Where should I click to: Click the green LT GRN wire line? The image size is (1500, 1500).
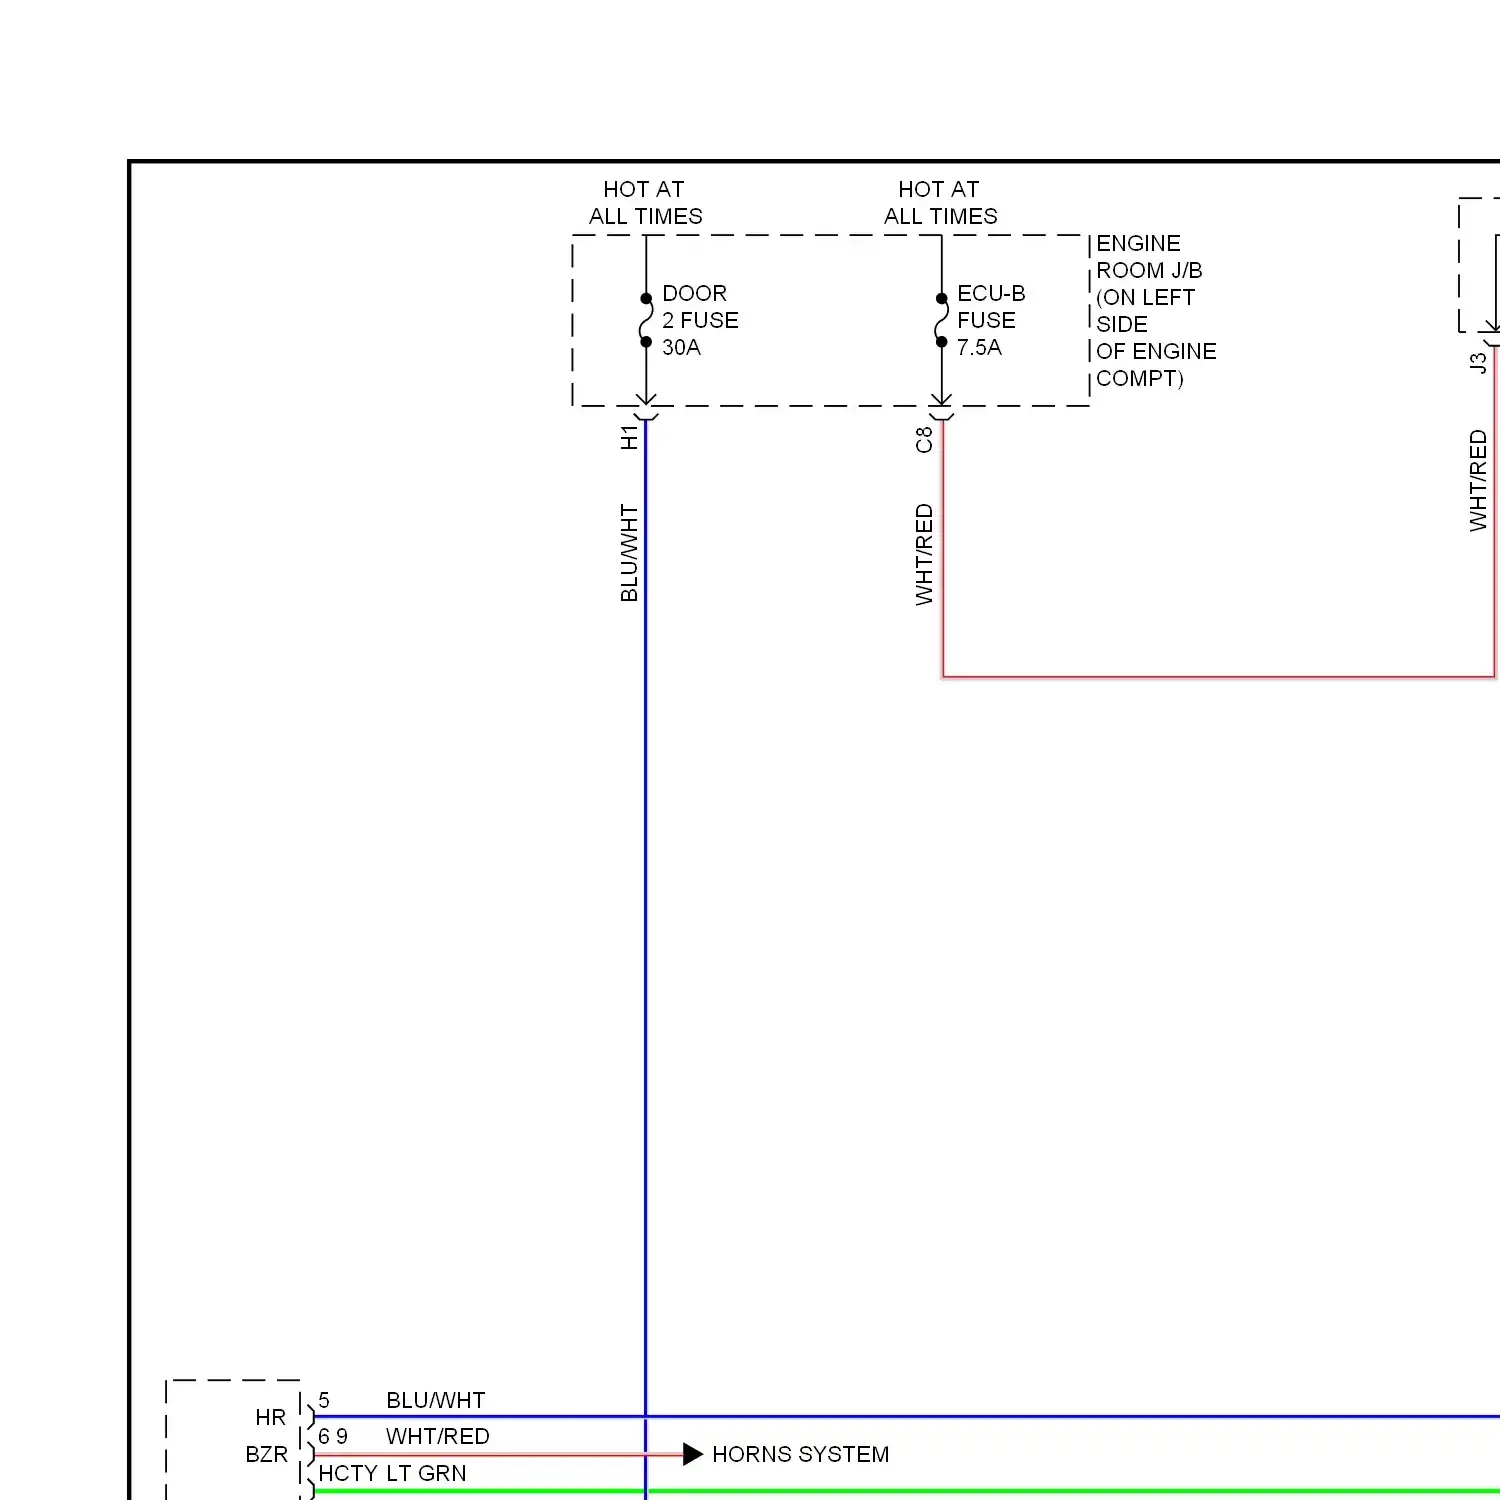pyautogui.click(x=906, y=1491)
